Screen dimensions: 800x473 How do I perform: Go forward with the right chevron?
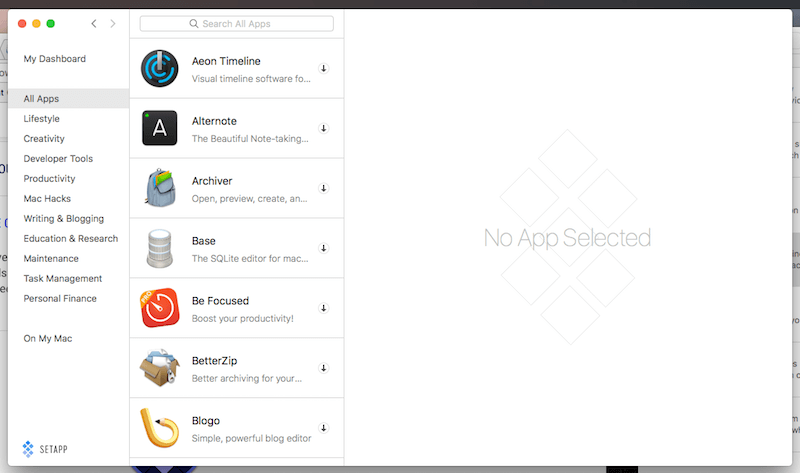tap(113, 23)
